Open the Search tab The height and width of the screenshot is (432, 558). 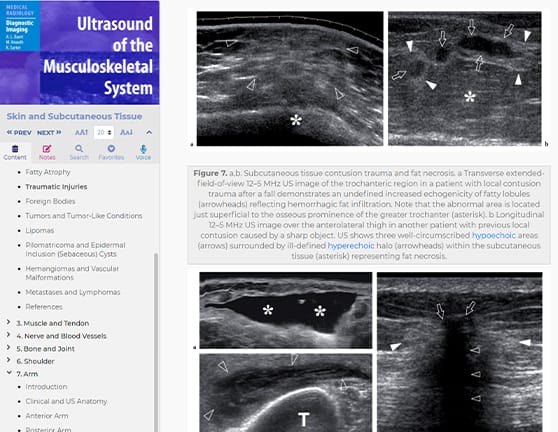click(79, 152)
